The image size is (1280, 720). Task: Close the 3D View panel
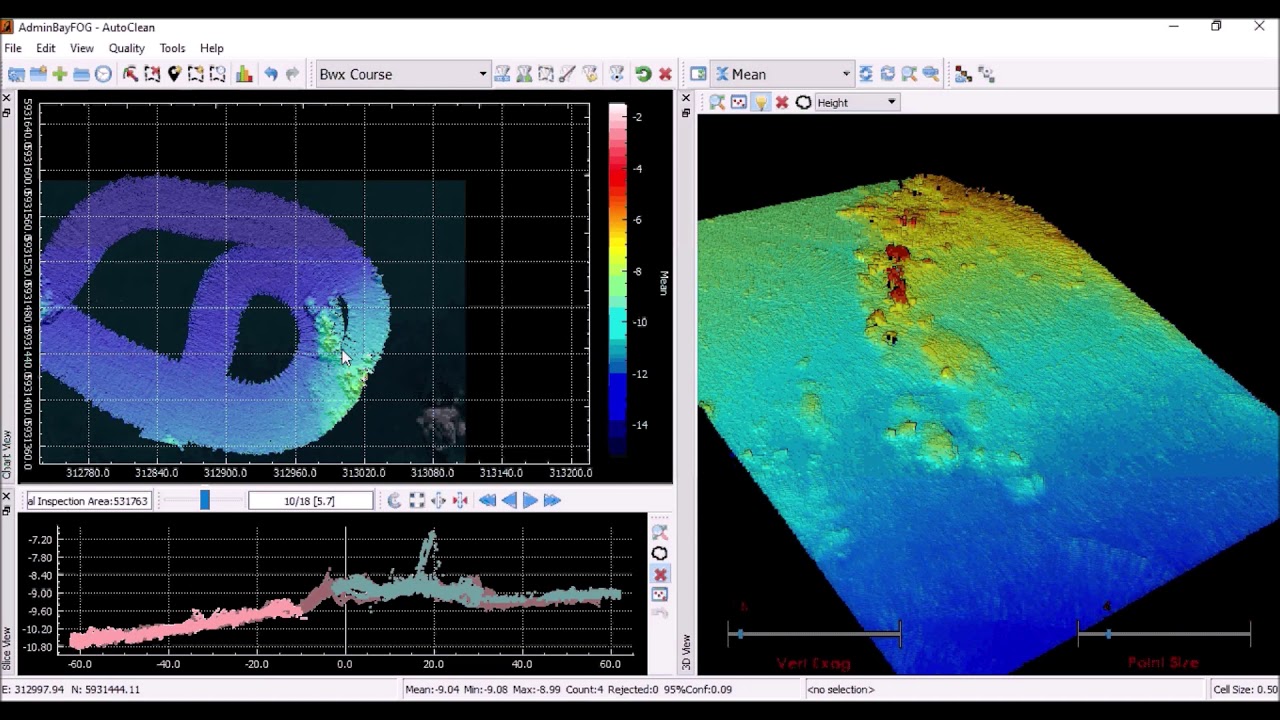(x=686, y=98)
